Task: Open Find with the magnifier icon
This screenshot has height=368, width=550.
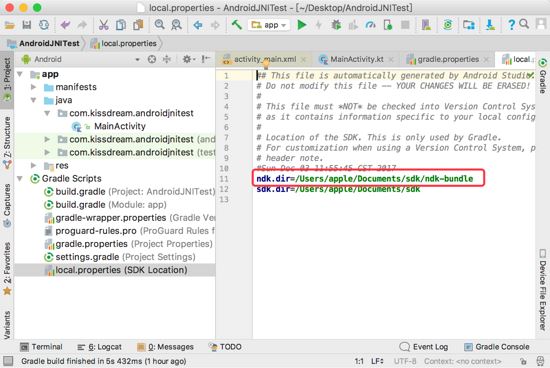Action: click(x=160, y=25)
